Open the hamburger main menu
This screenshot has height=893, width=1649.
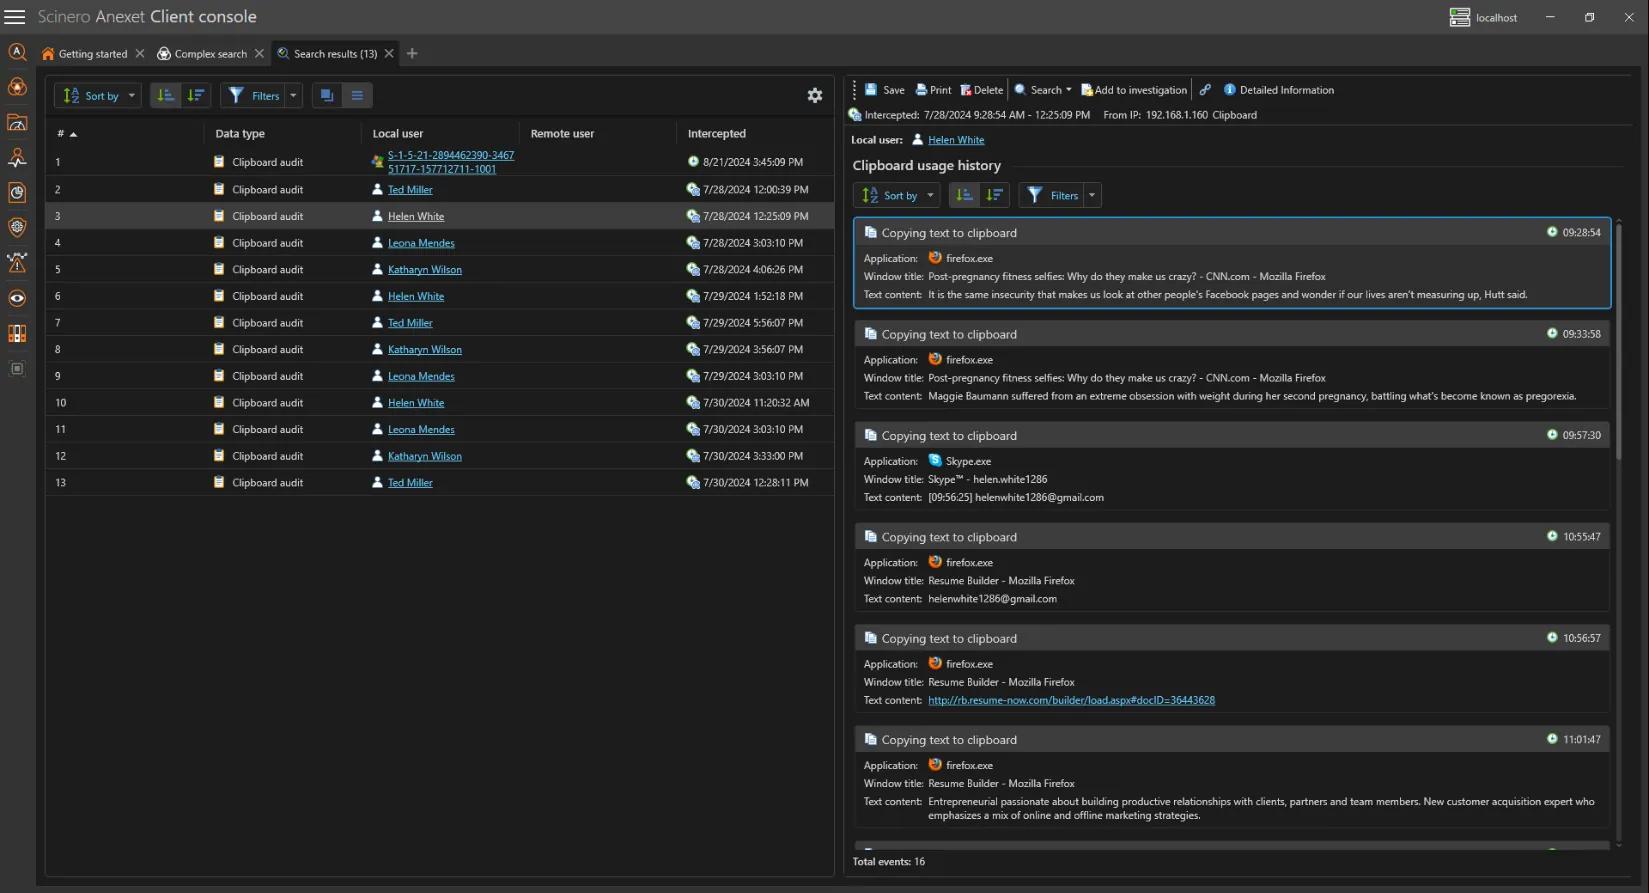tap(15, 17)
